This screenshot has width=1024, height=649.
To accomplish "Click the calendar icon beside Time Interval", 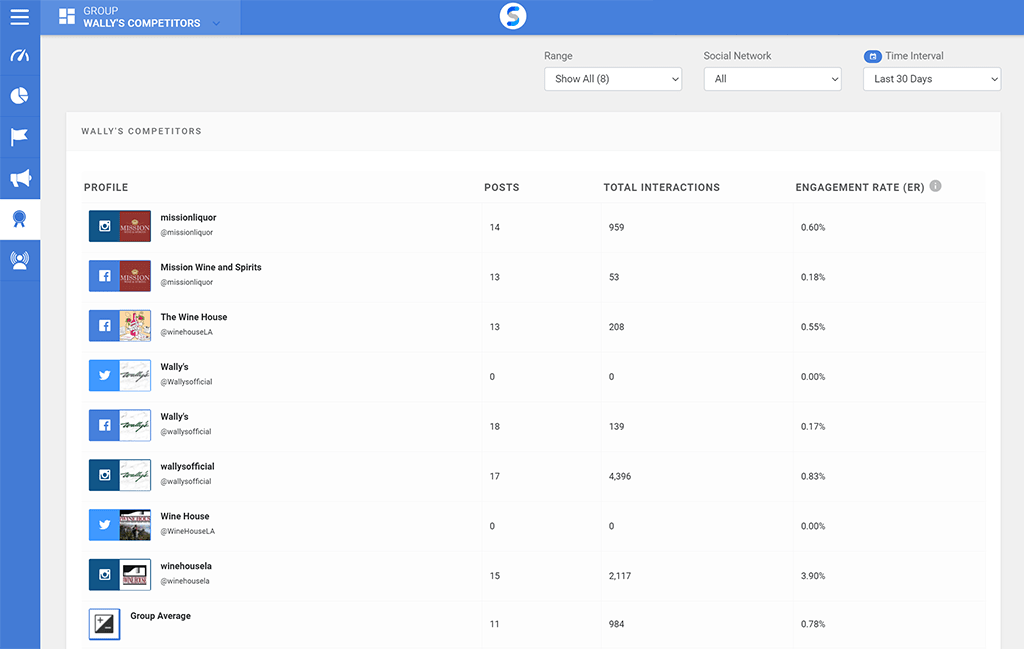I will click(872, 56).
